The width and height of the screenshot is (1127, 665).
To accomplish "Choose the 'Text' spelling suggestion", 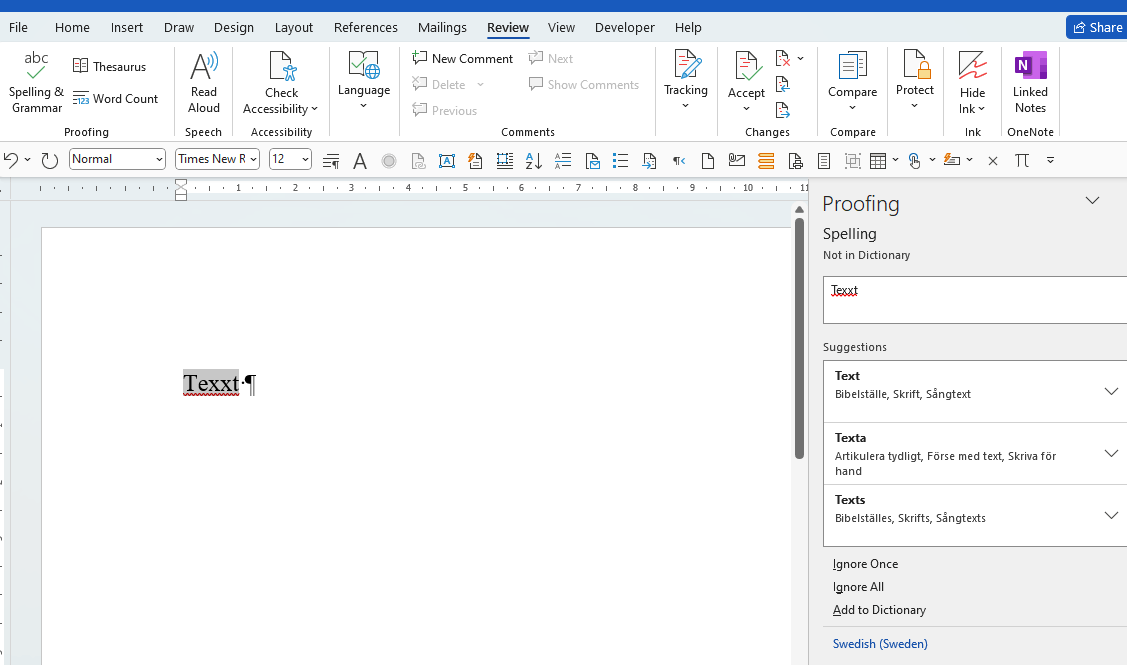I will (963, 391).
